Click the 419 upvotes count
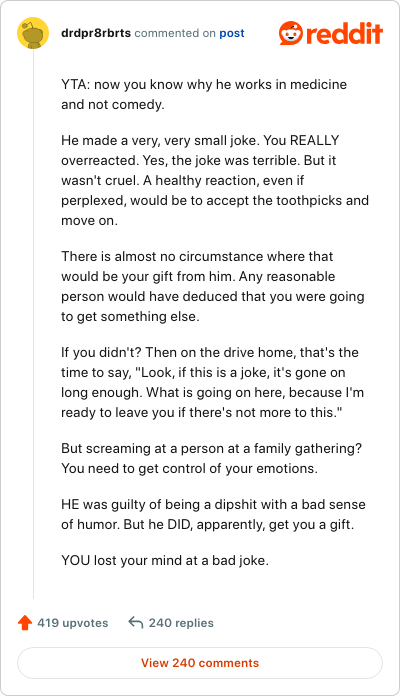Screen dimensions: 400x696 pos(73,623)
